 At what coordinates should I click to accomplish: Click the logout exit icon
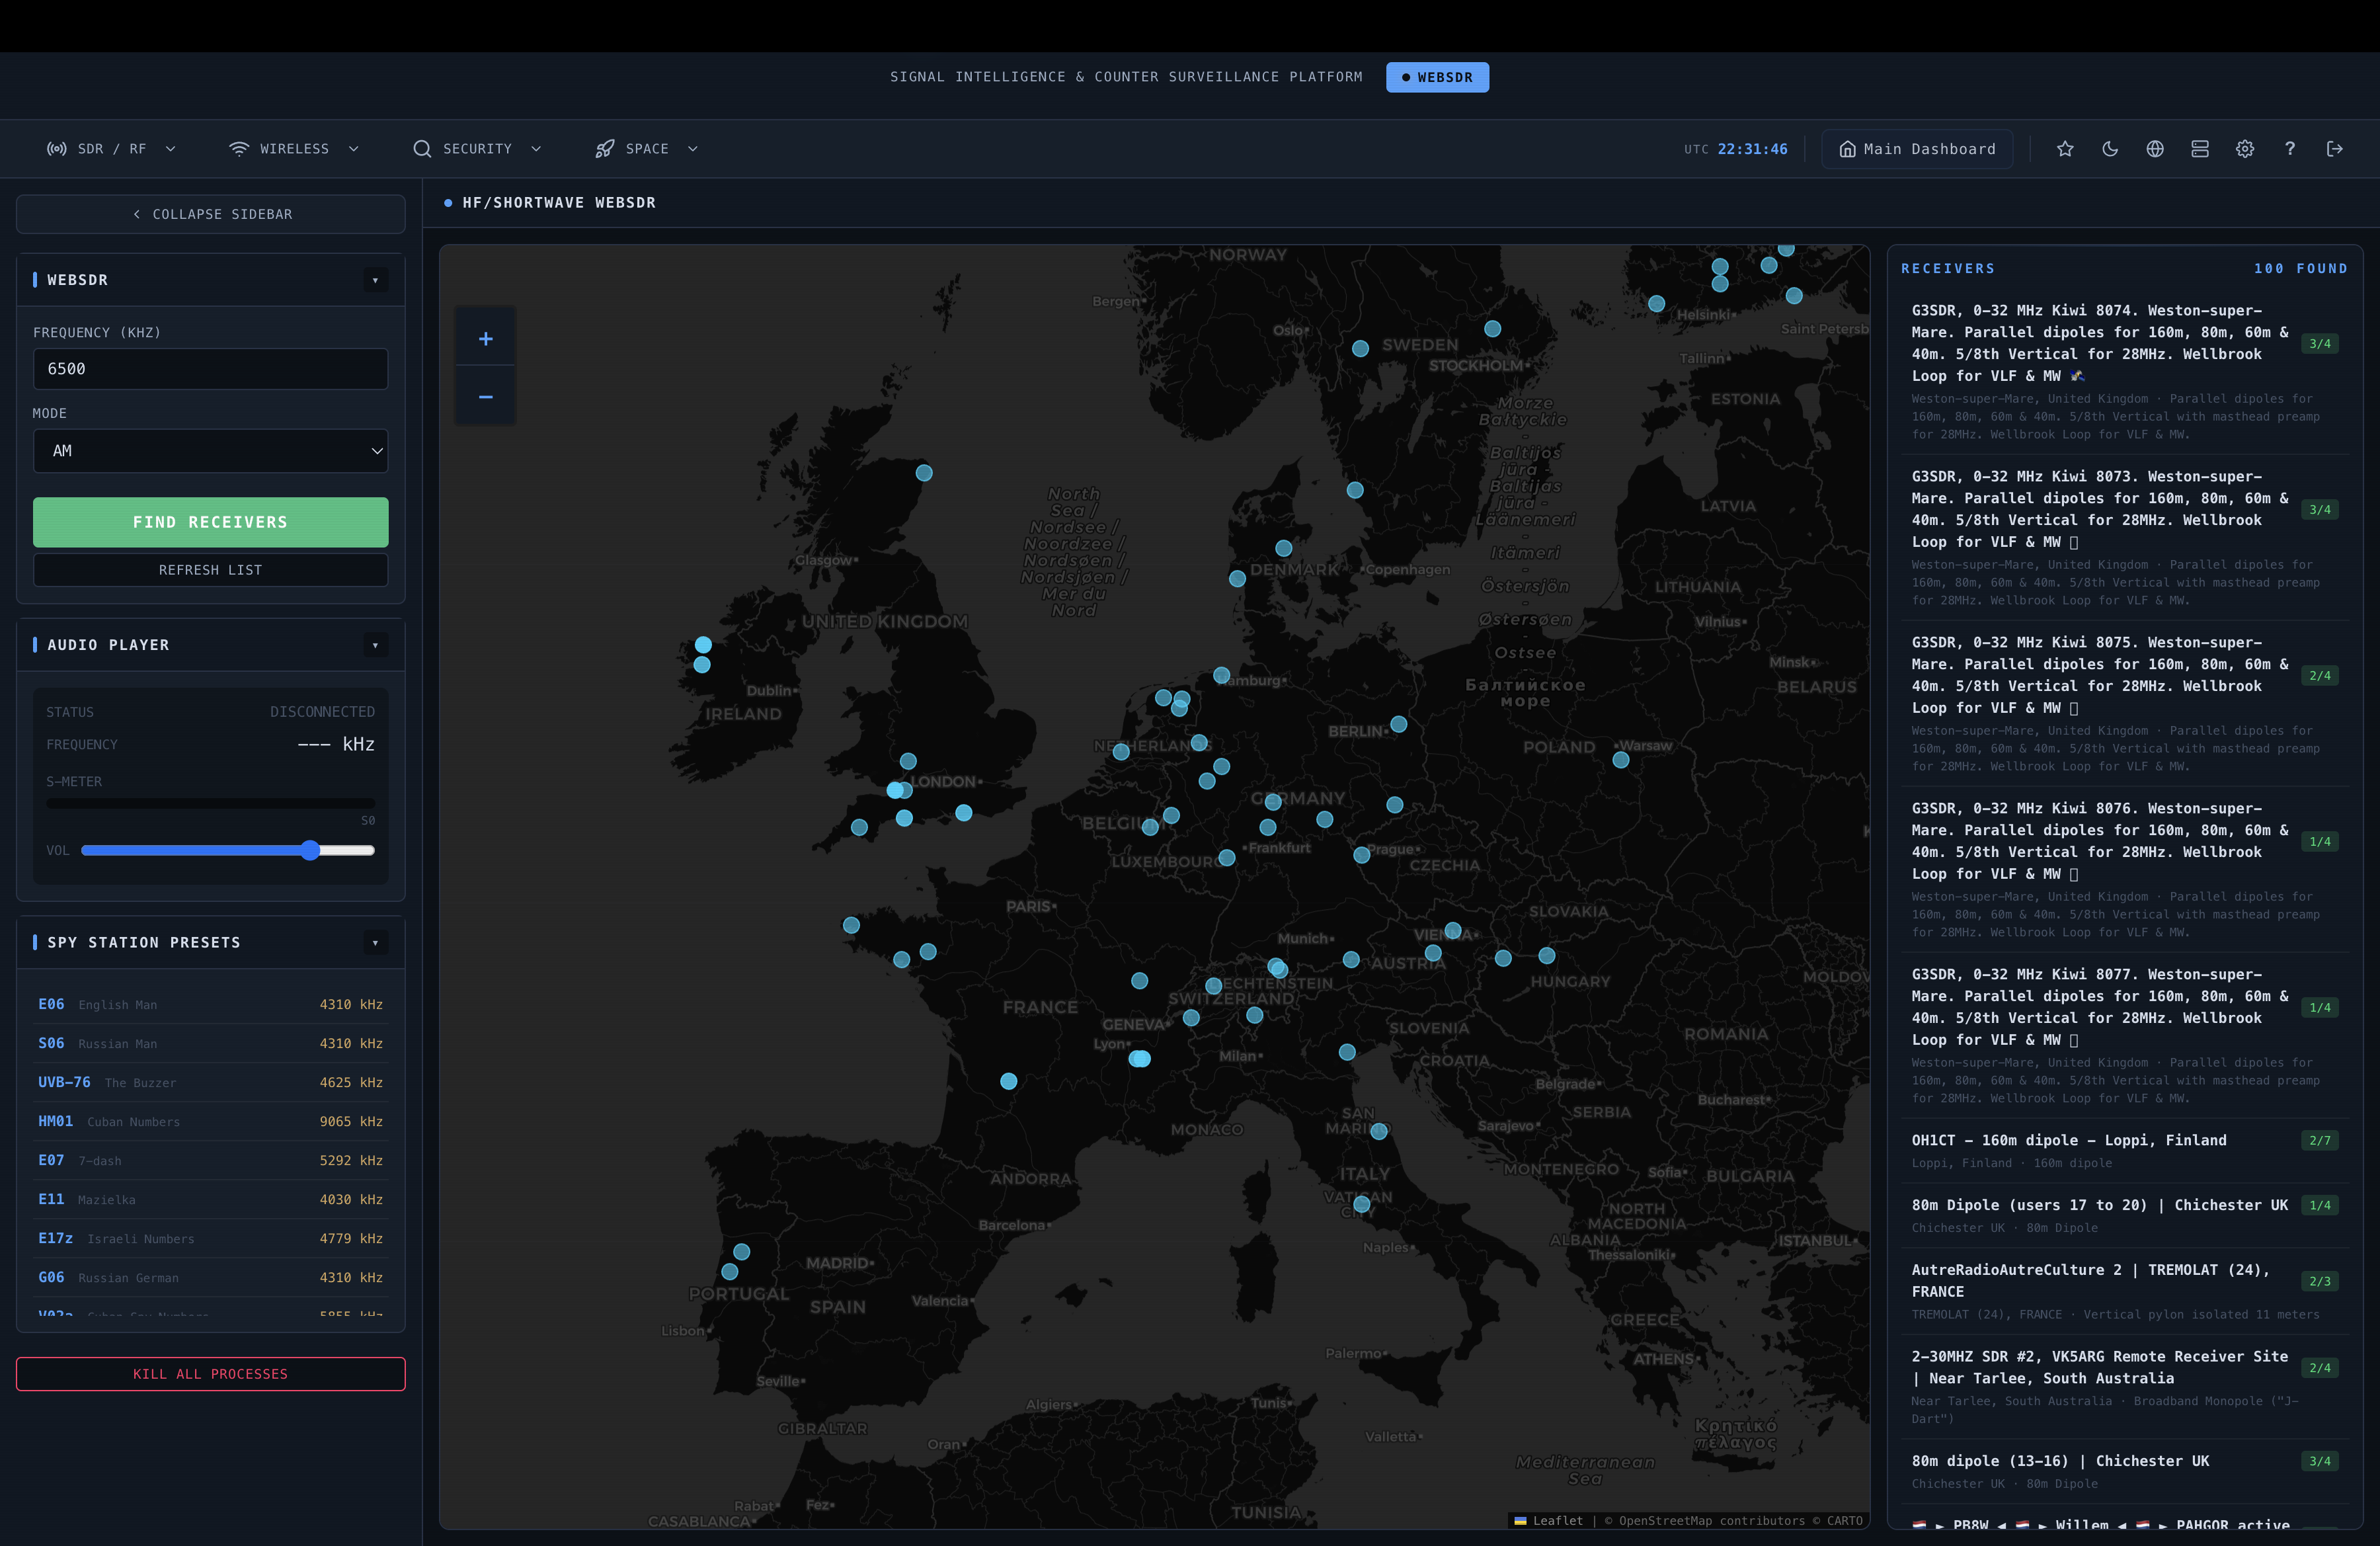pos(2335,149)
